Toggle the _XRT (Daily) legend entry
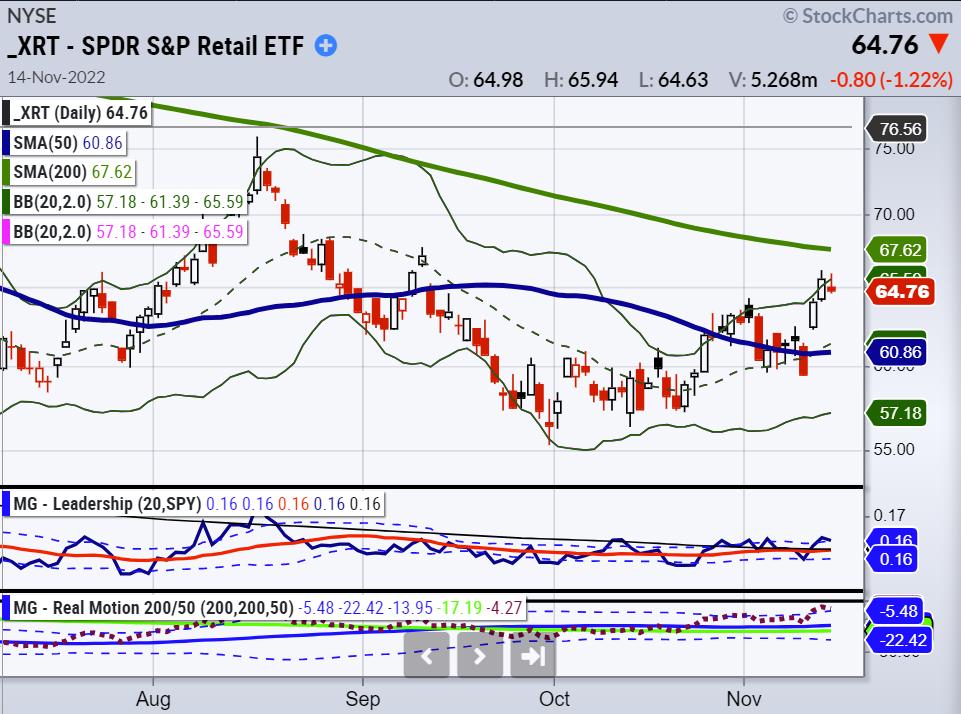 pyautogui.click(x=79, y=113)
